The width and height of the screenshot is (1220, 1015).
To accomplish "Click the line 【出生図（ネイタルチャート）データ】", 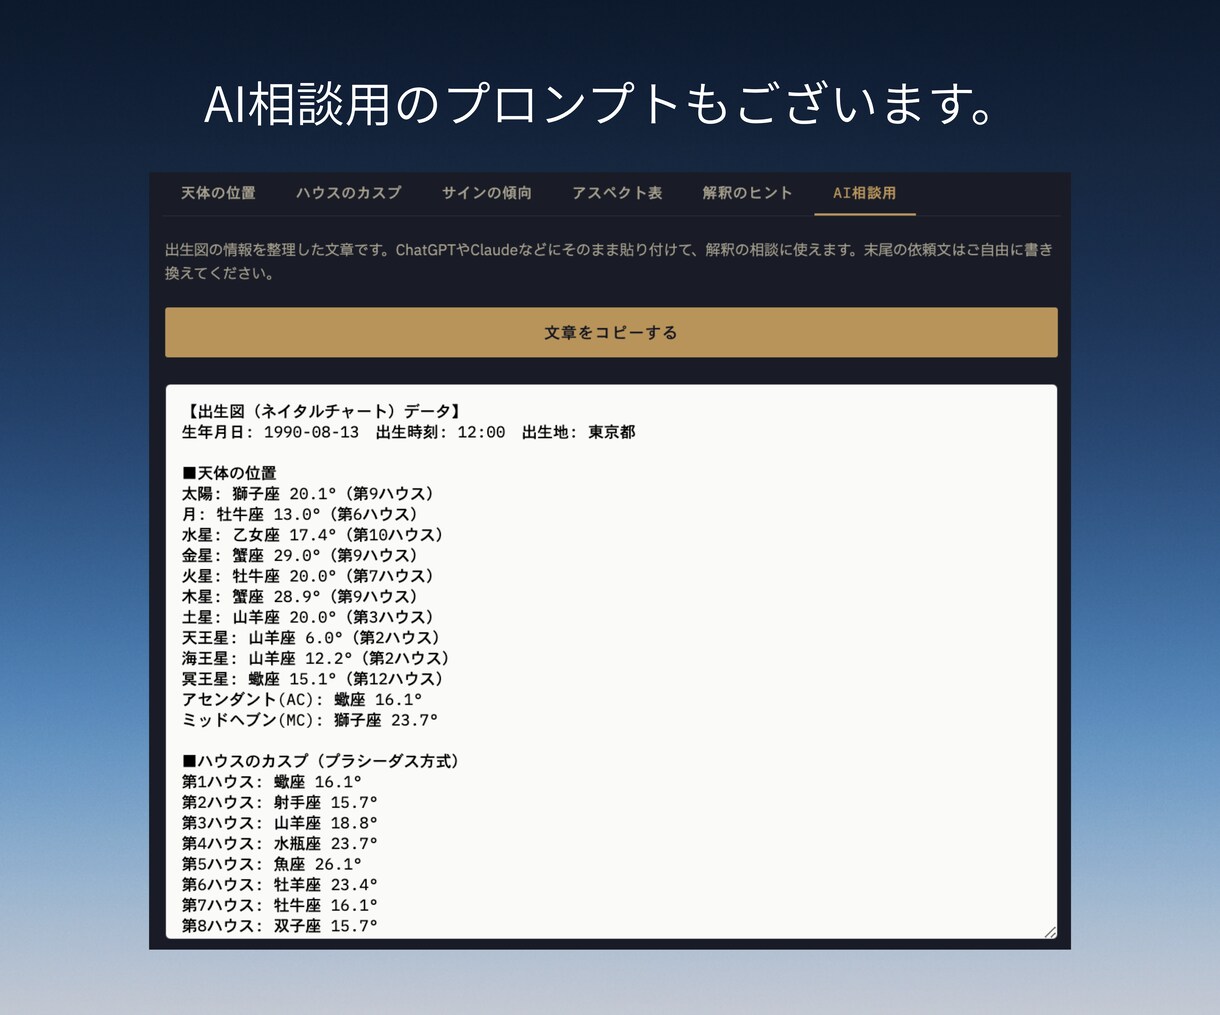I will [322, 411].
